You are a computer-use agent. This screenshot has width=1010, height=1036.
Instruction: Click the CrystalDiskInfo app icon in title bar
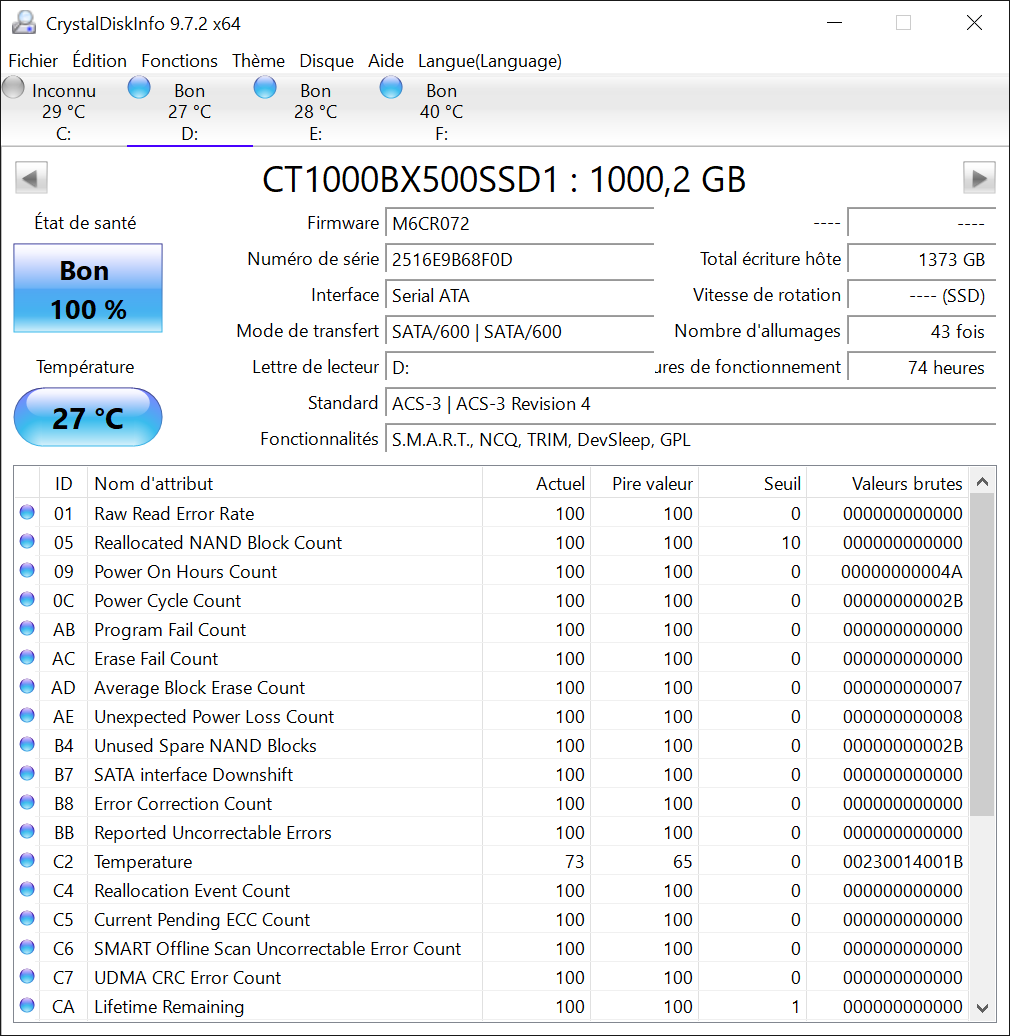[24, 23]
